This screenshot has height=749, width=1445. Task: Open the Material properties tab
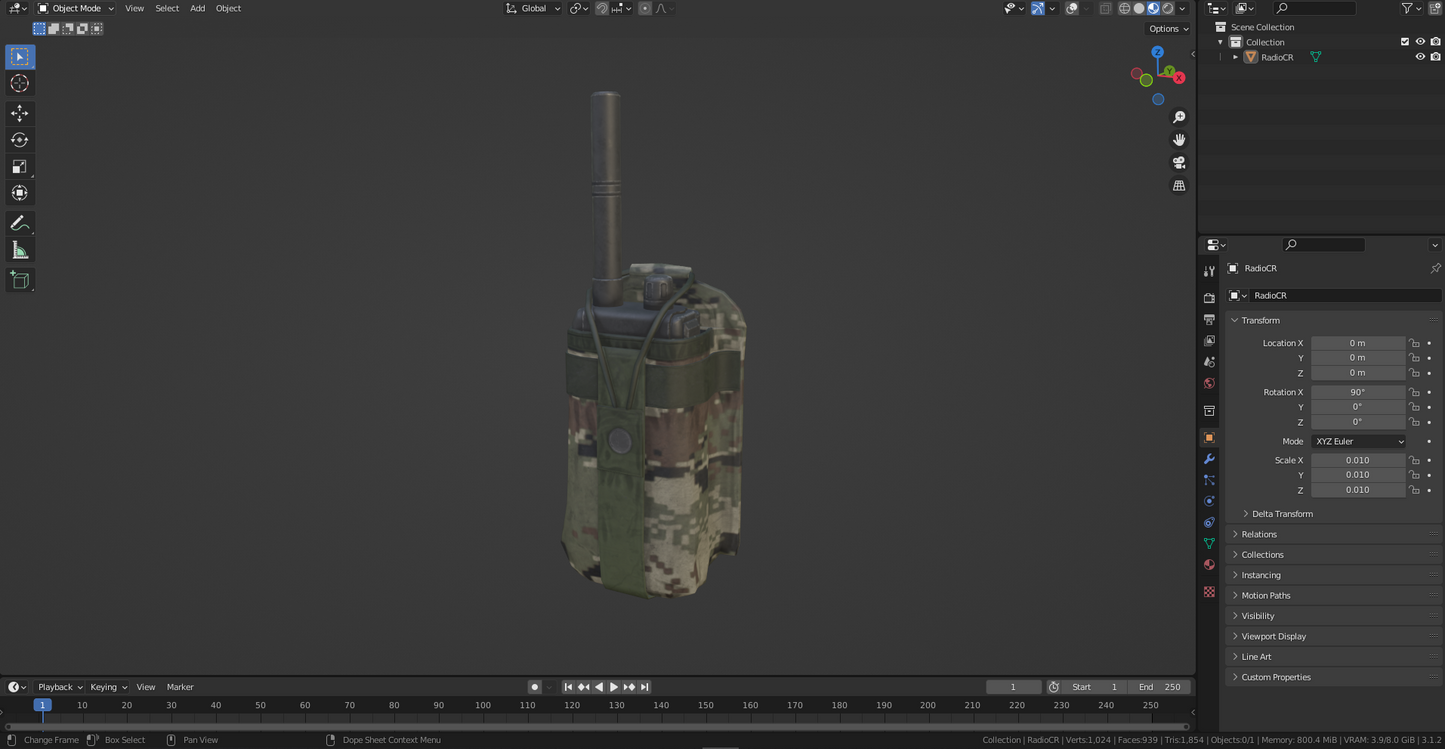coord(1209,565)
